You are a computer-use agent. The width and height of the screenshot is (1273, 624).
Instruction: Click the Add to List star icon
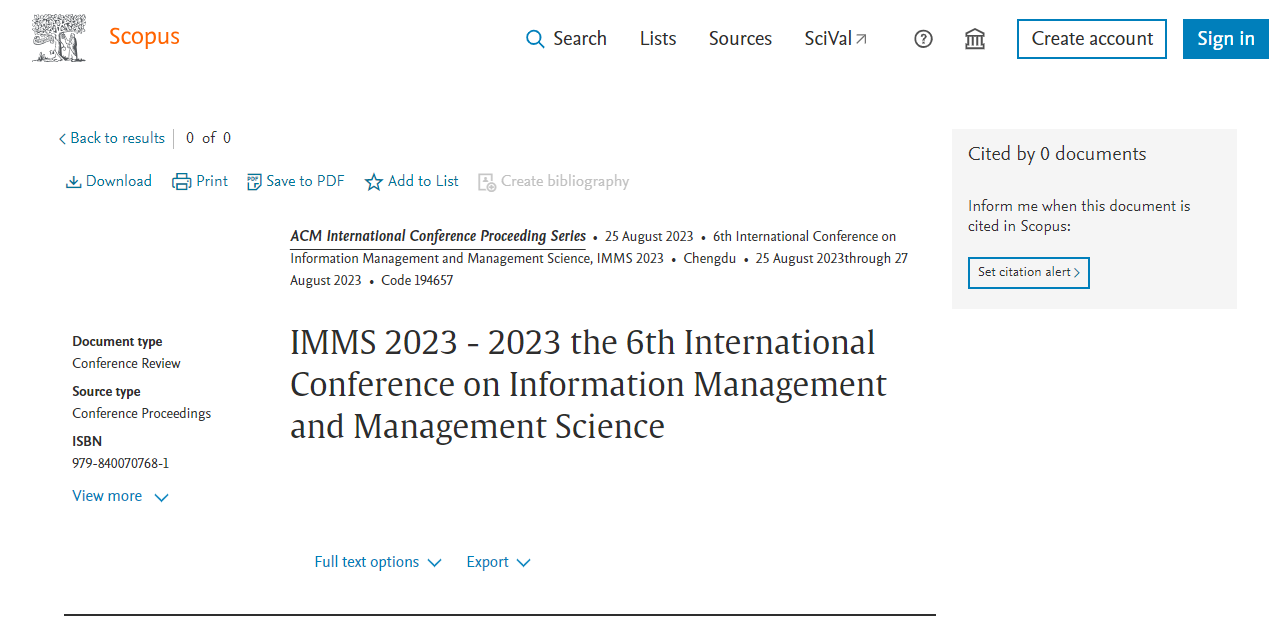(x=372, y=181)
